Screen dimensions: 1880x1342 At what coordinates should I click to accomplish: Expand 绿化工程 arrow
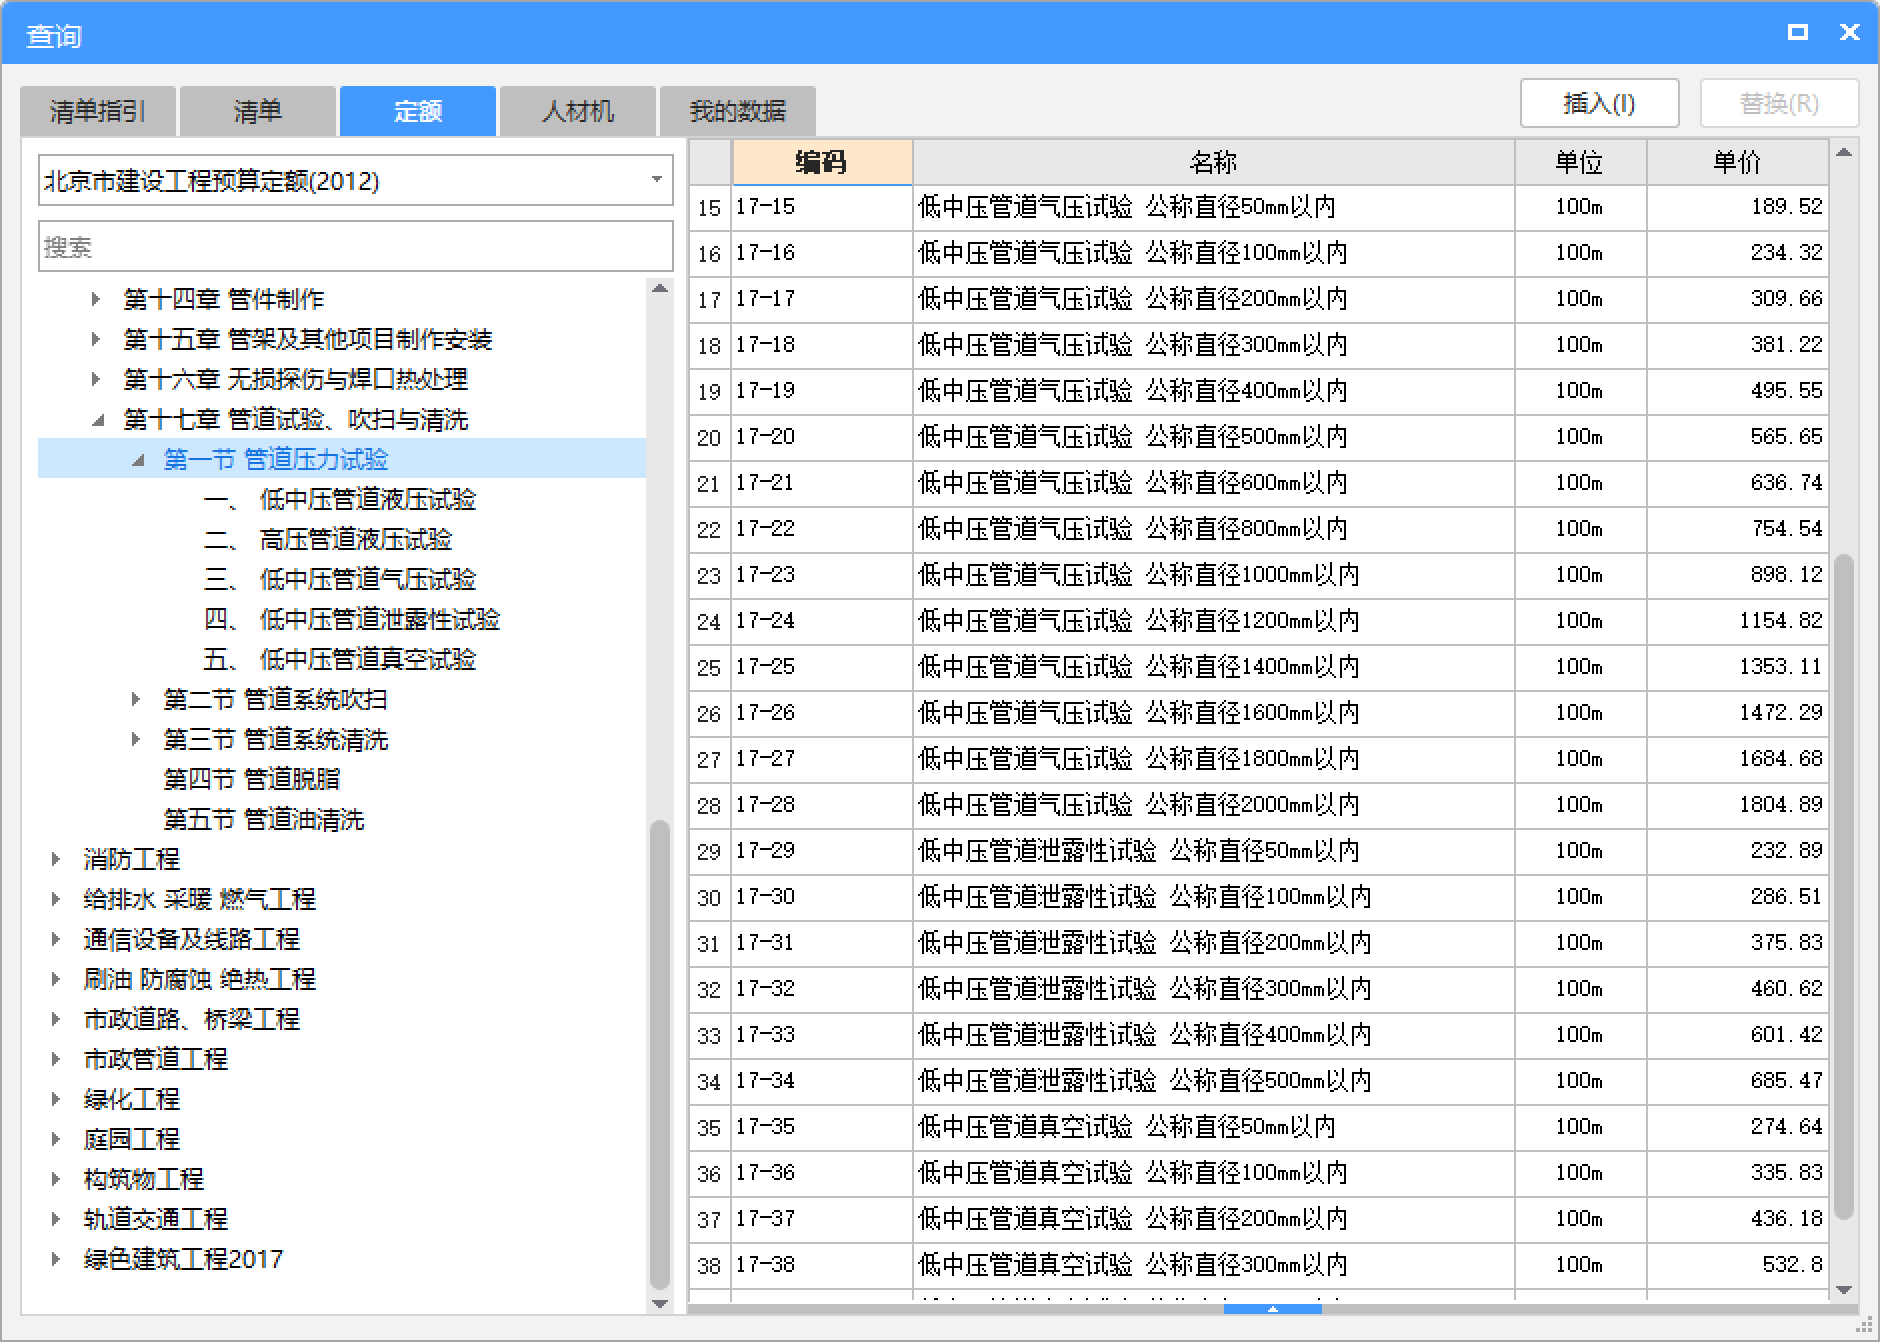click(56, 1099)
